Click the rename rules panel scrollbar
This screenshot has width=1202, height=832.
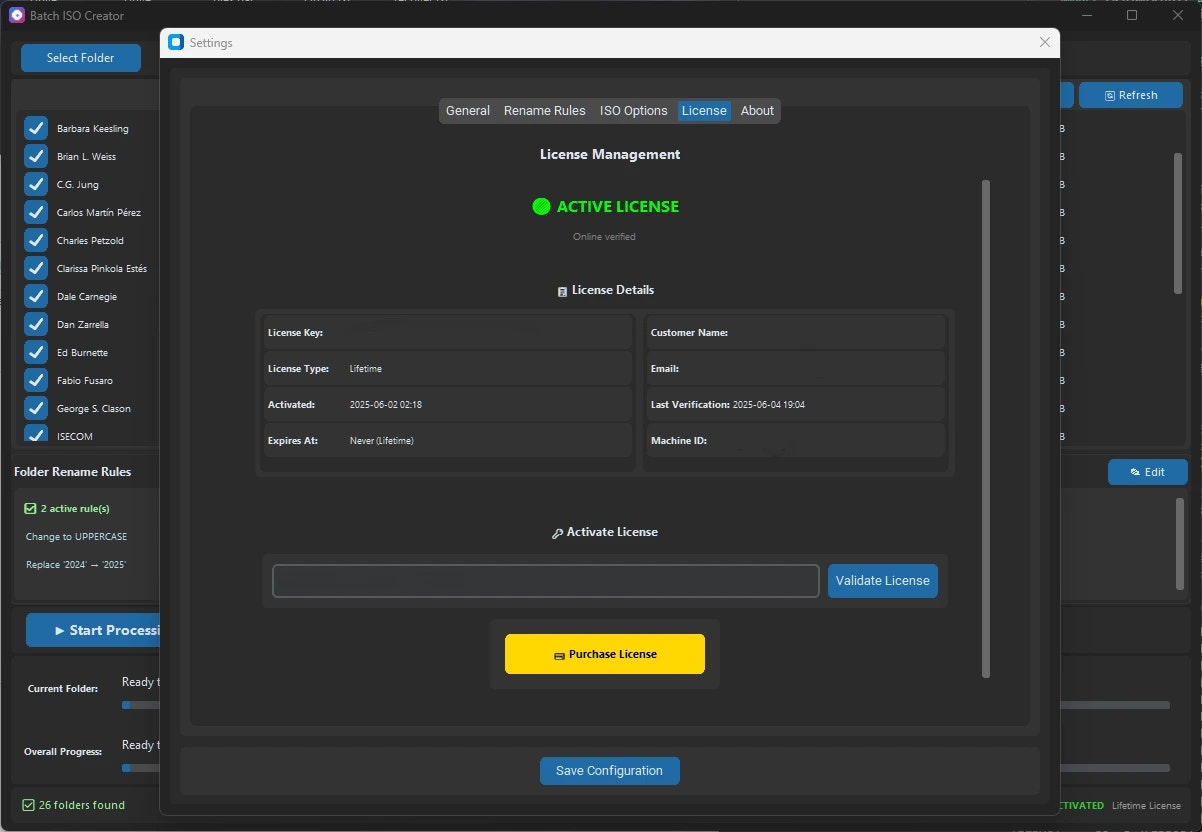pos(1180,545)
